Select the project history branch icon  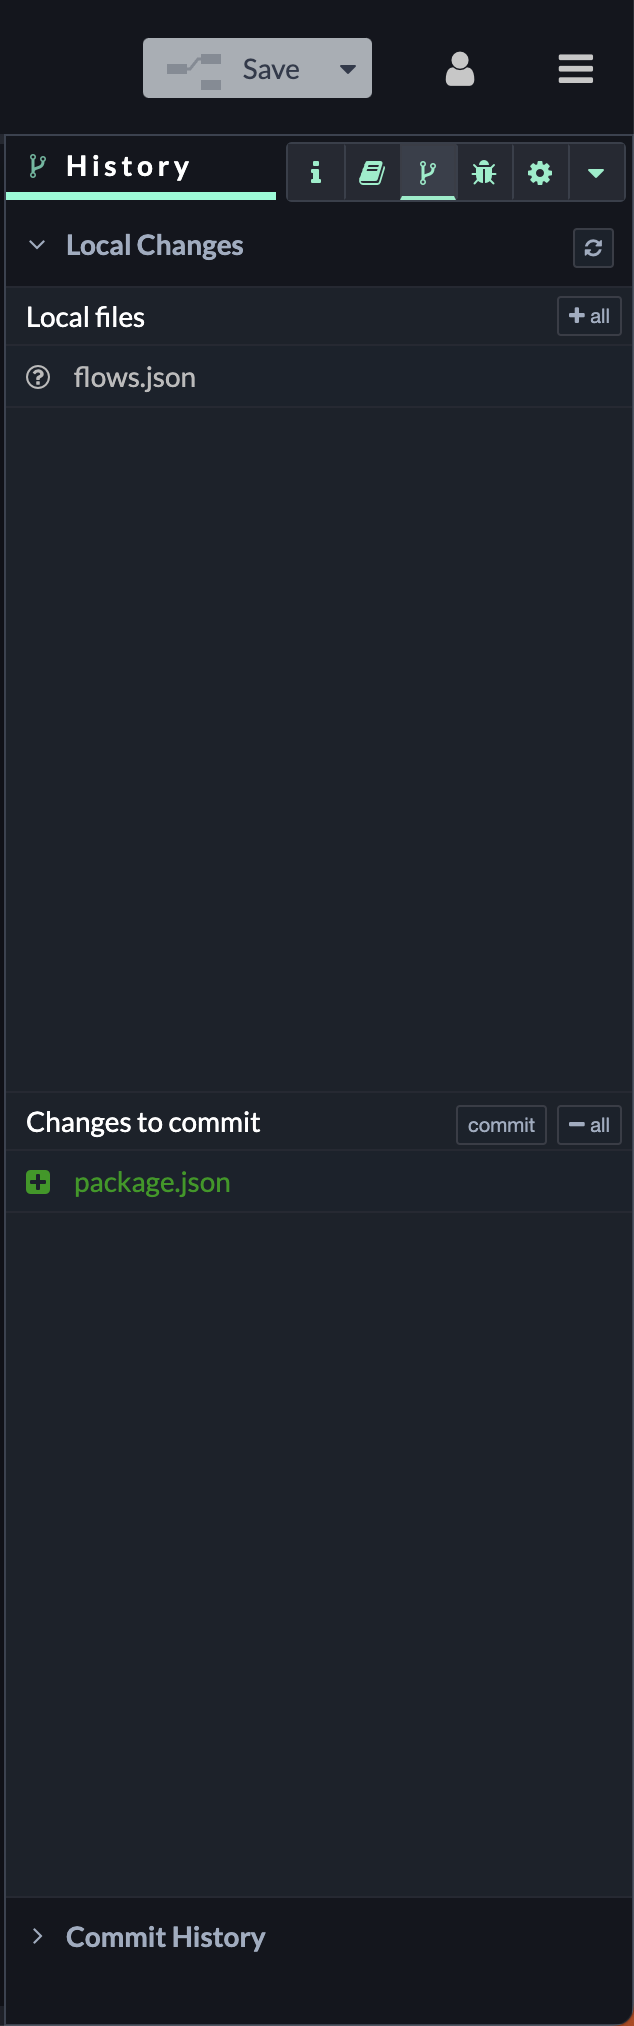point(428,173)
